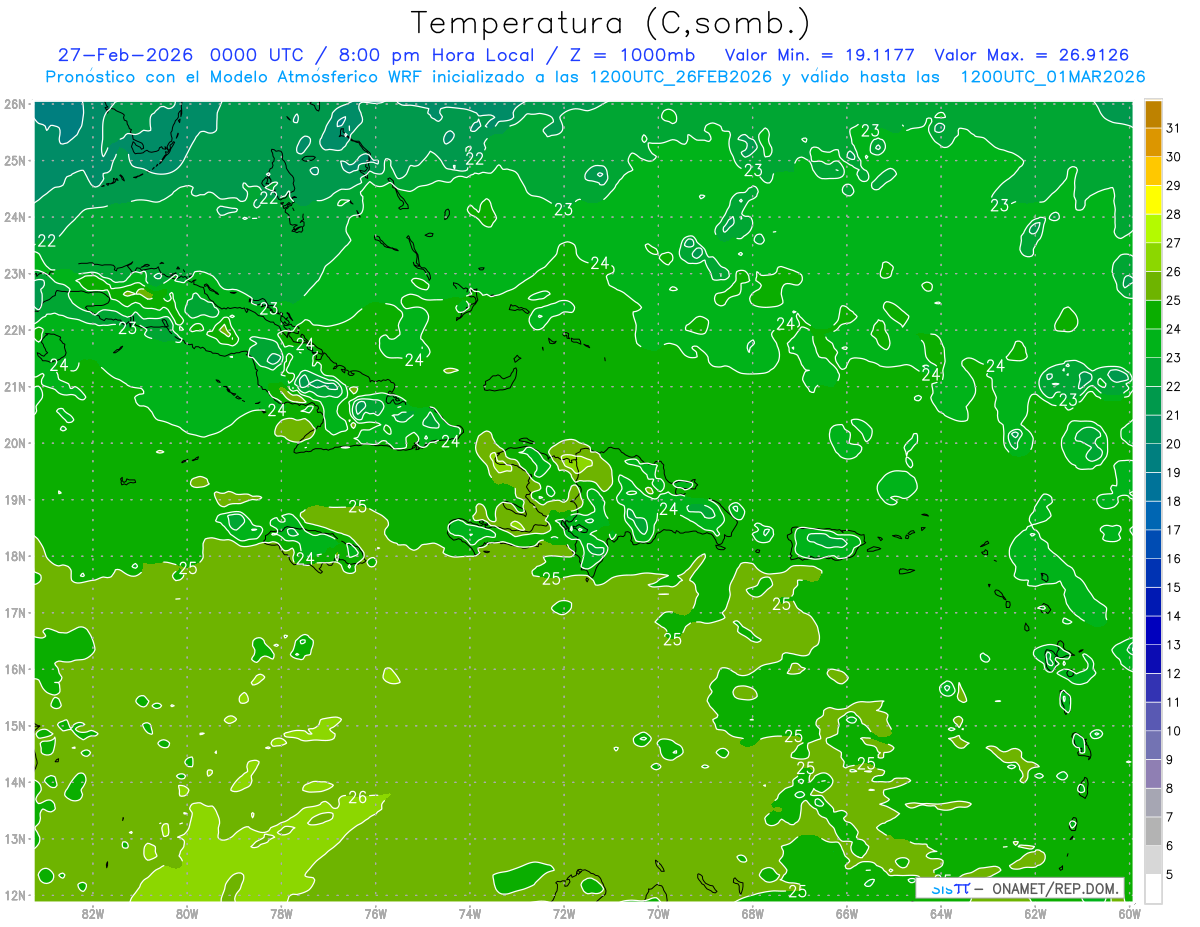This screenshot has width=1200, height=927.
Task: Click the '1200UTC_01MAR2026' valid-until time
Action: click(1052, 76)
